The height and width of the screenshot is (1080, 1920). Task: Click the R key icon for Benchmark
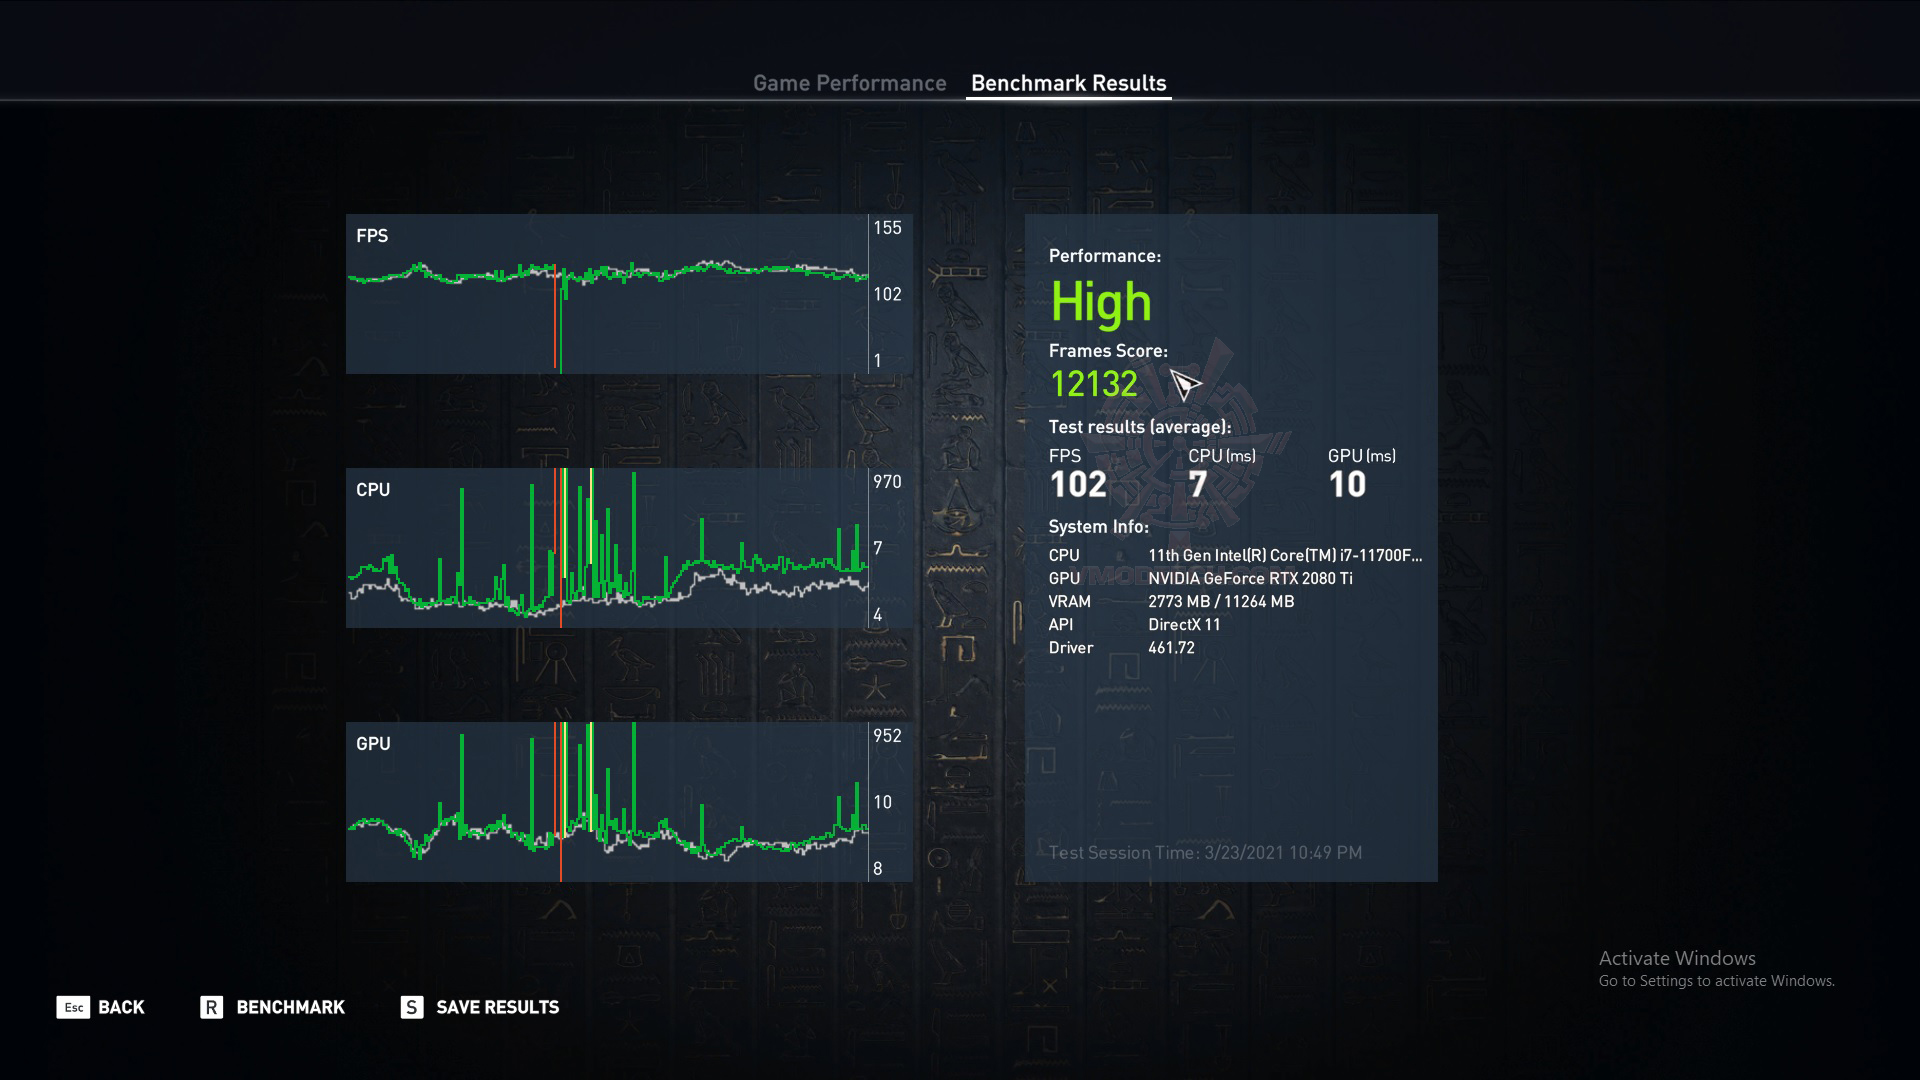211,1007
